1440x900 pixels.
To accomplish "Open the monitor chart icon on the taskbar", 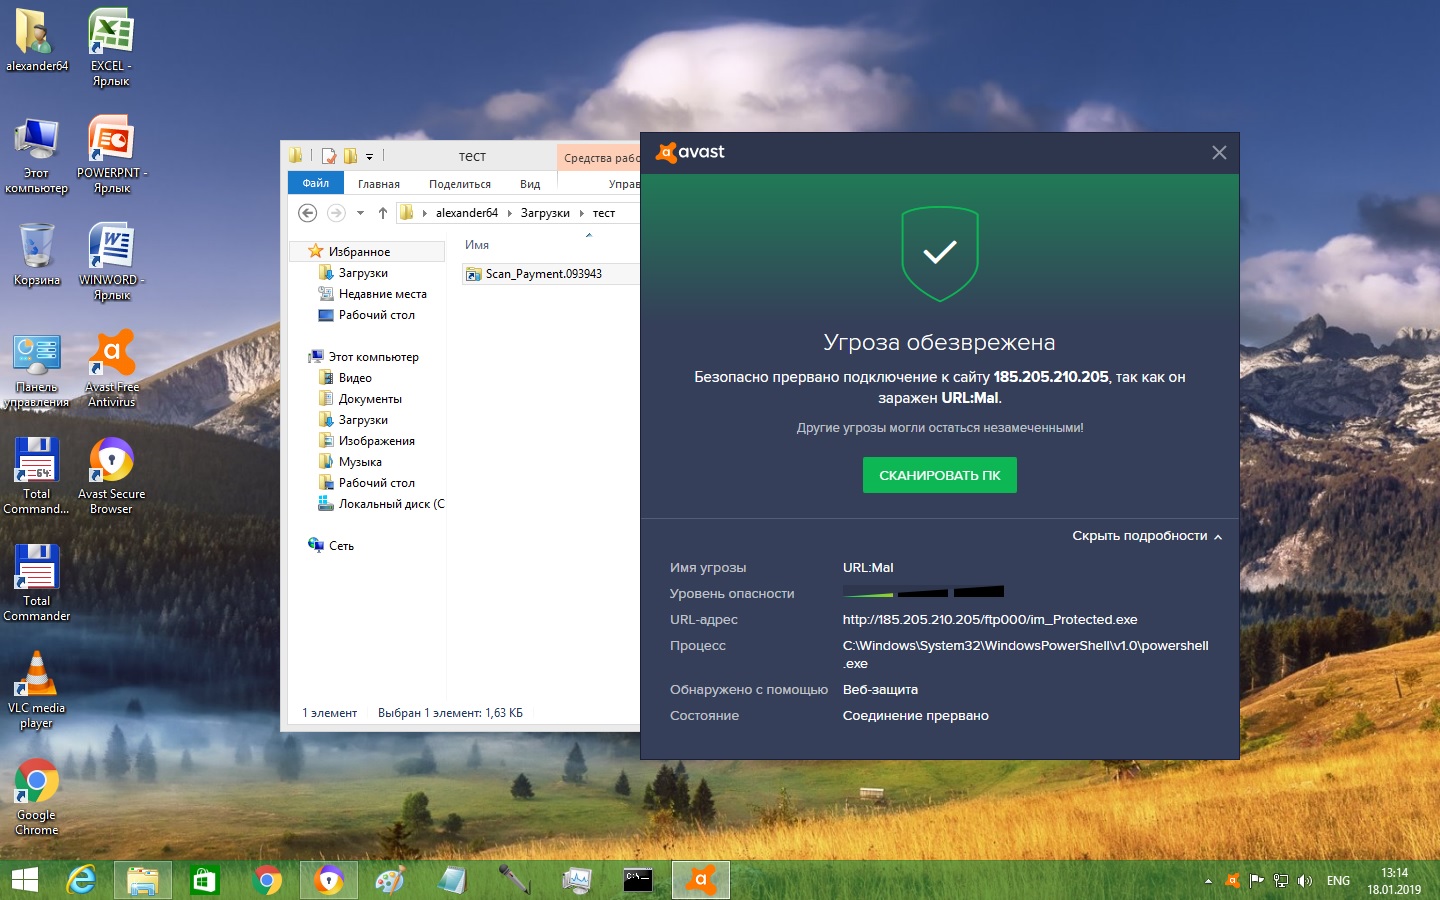I will click(x=576, y=880).
